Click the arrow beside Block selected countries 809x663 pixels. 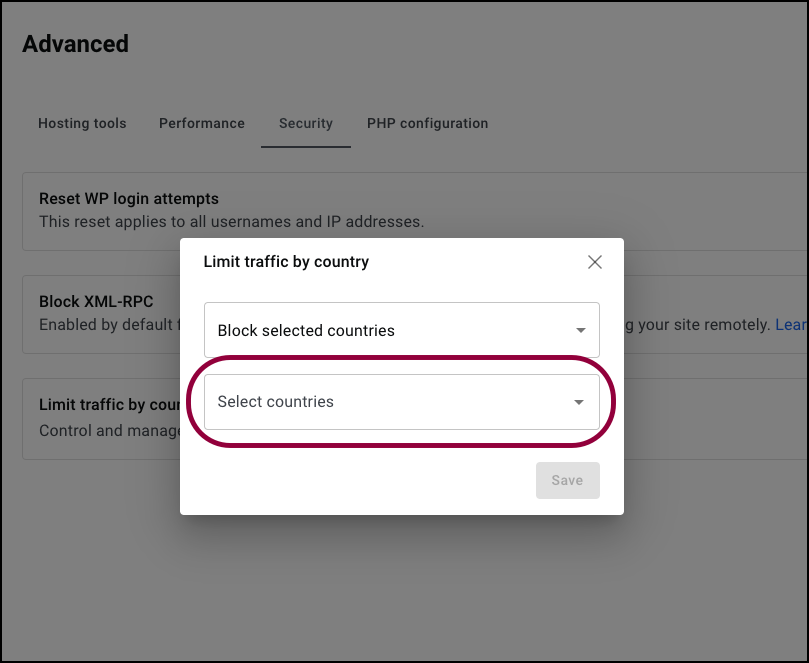pyautogui.click(x=580, y=330)
